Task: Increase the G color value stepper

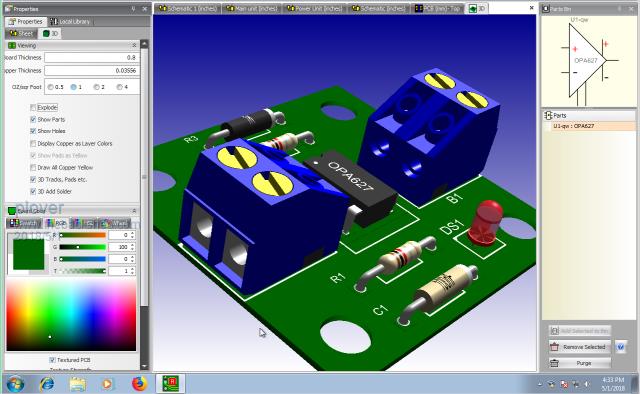Action: click(132, 245)
